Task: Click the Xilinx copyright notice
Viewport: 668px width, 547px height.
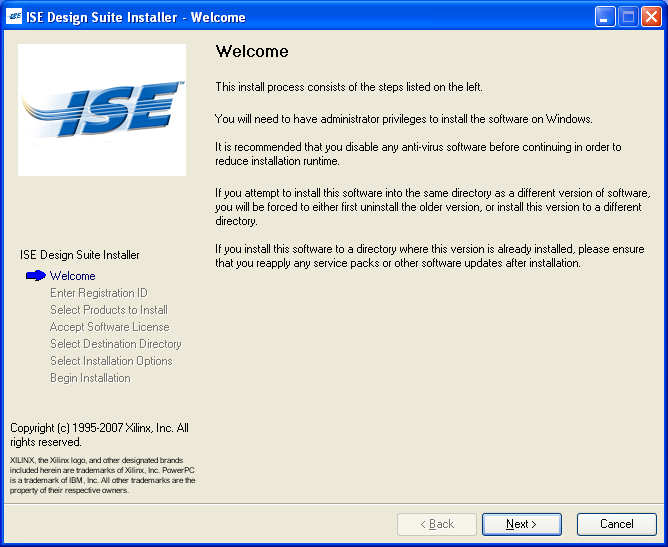Action: 99,434
